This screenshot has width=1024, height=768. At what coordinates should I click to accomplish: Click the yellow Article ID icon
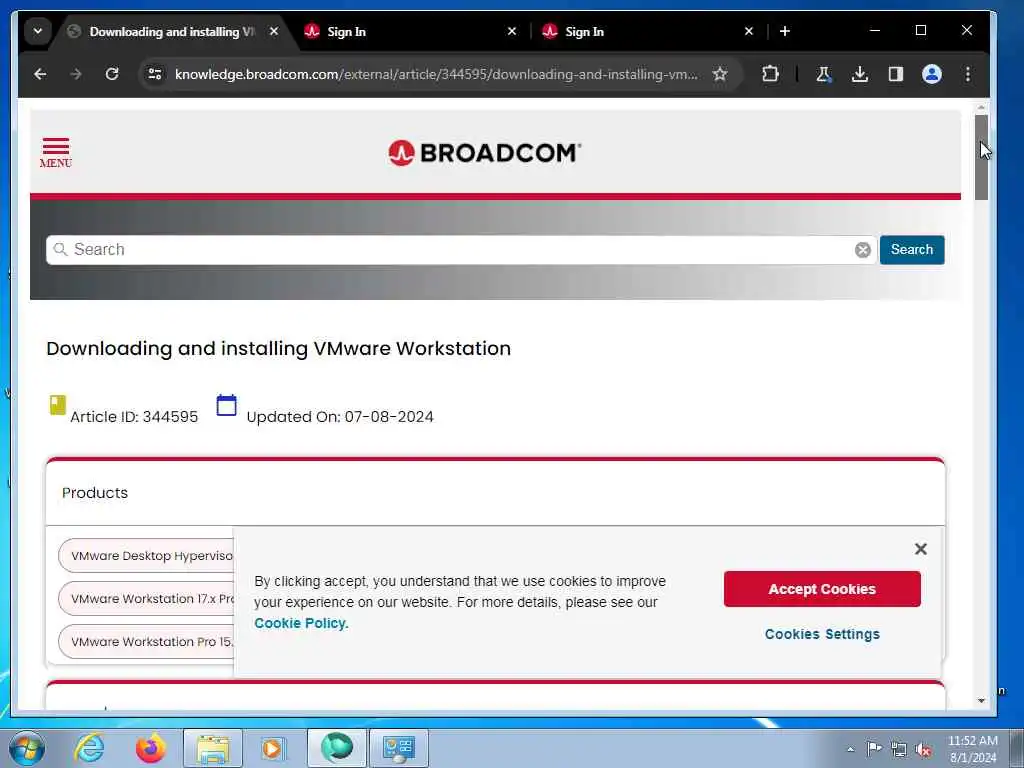(x=57, y=405)
